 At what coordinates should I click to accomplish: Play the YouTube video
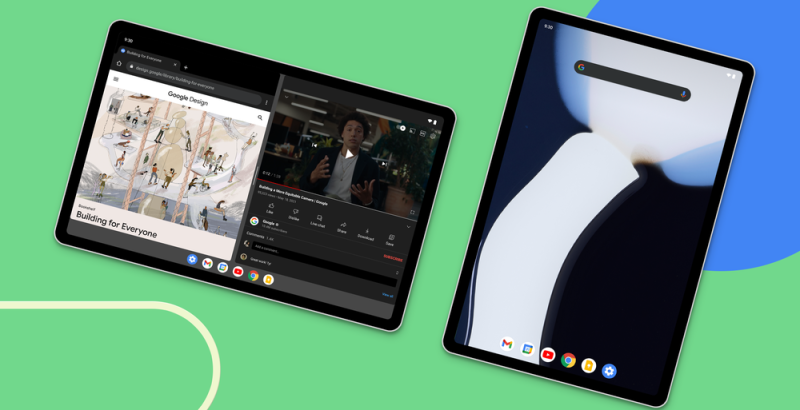349,154
